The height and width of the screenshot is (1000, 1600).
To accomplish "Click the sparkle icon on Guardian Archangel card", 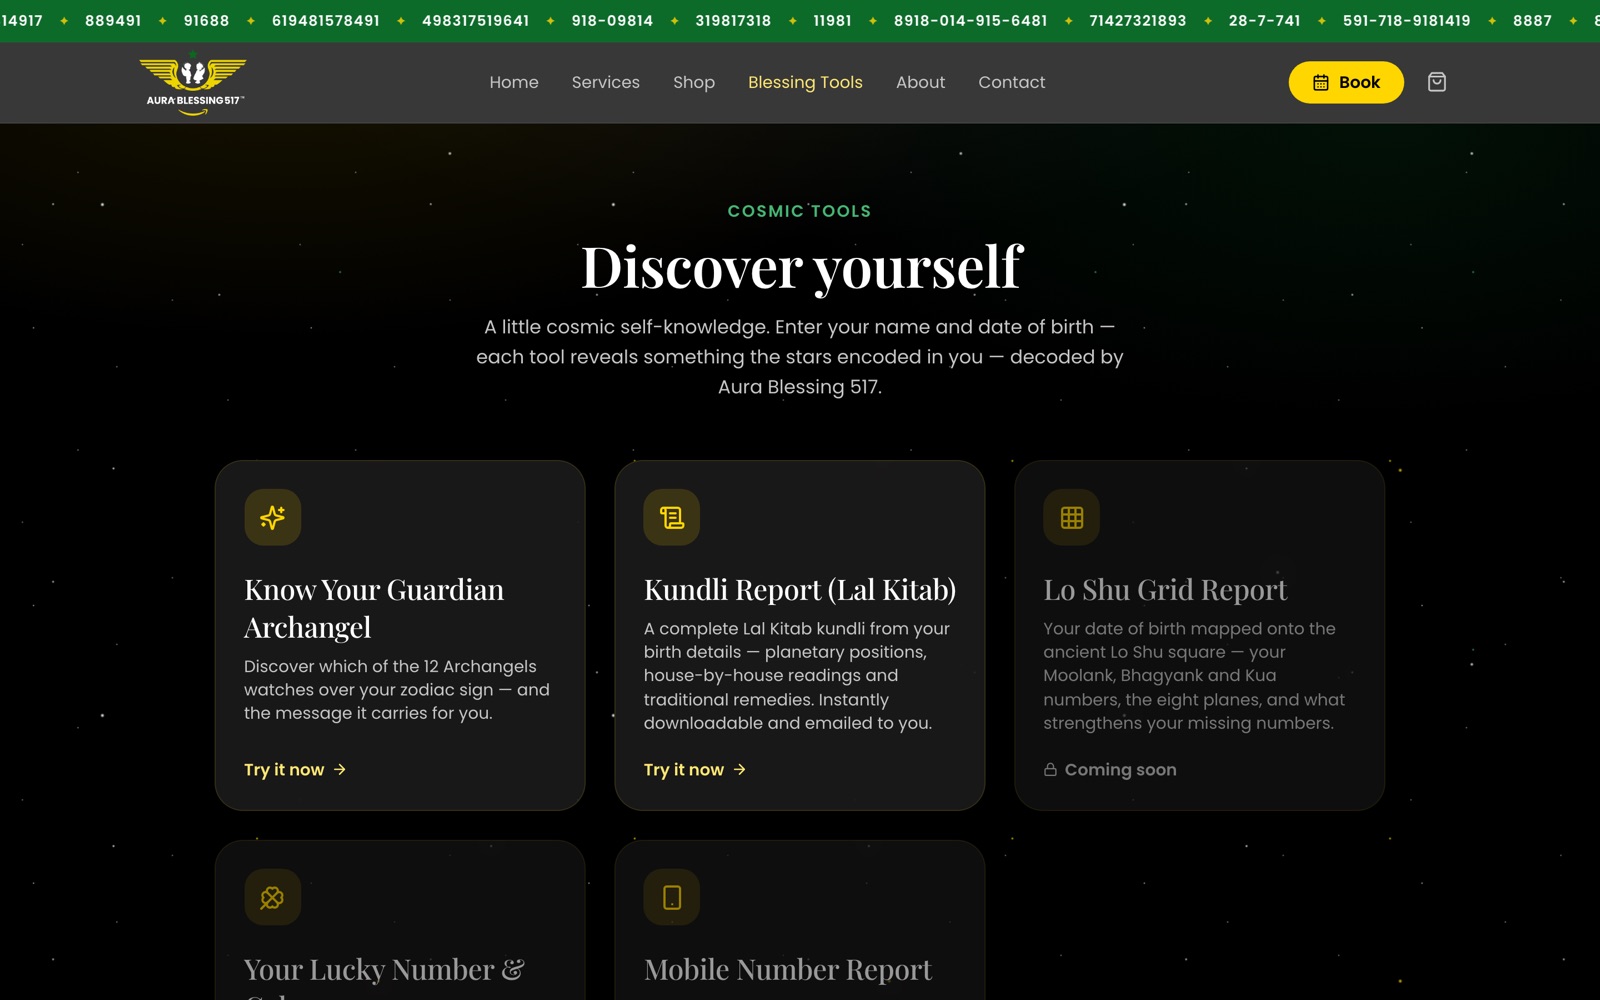I will [x=273, y=517].
